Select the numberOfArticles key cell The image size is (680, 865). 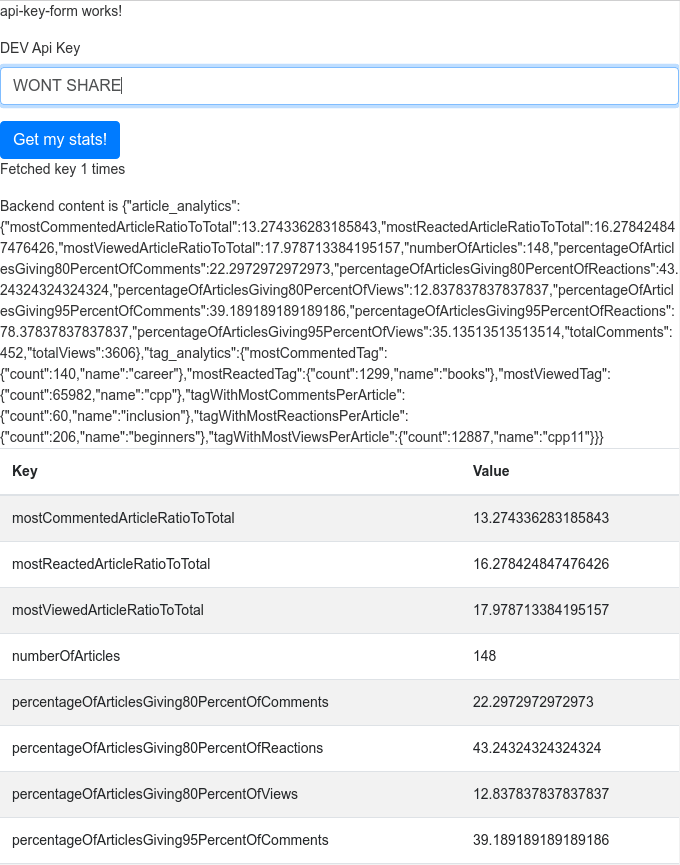click(66, 656)
